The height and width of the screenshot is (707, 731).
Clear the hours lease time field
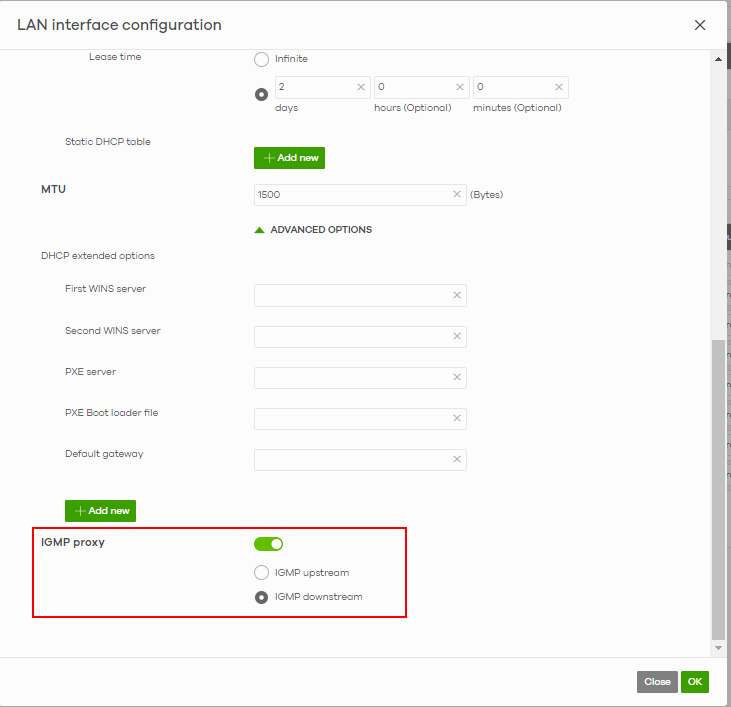[x=459, y=88]
